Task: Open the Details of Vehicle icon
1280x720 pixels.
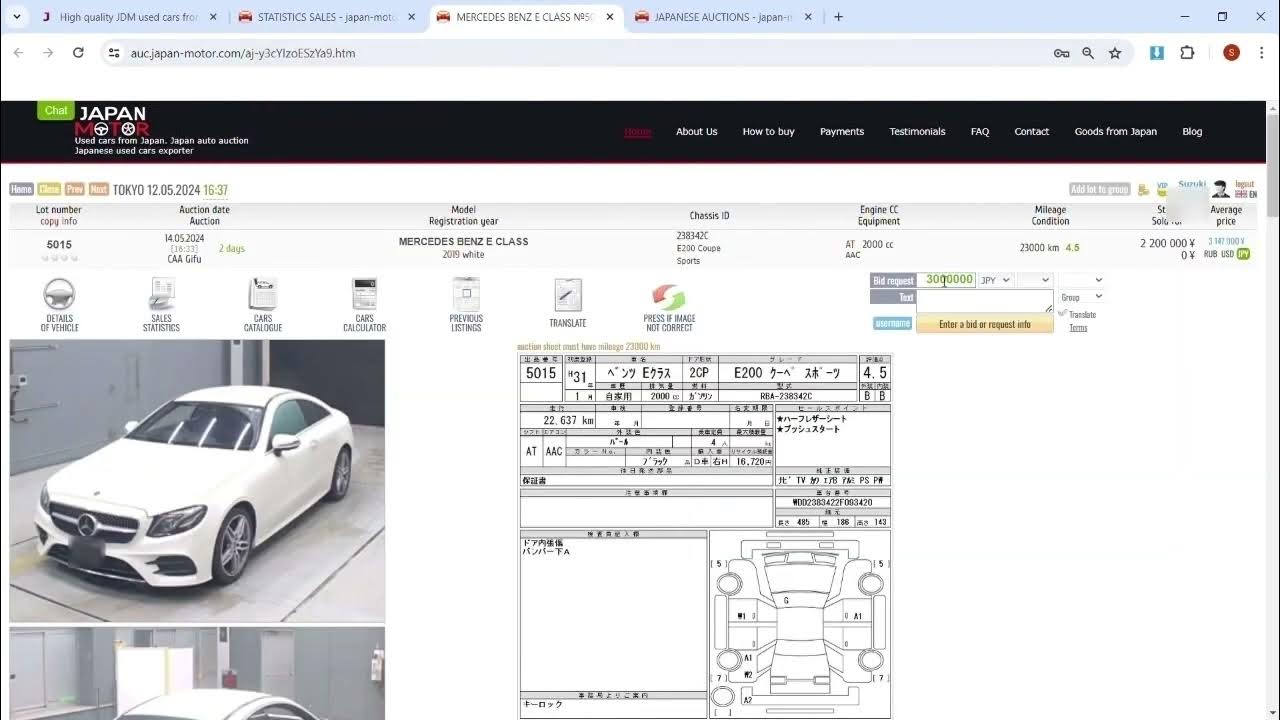Action: pos(59,295)
